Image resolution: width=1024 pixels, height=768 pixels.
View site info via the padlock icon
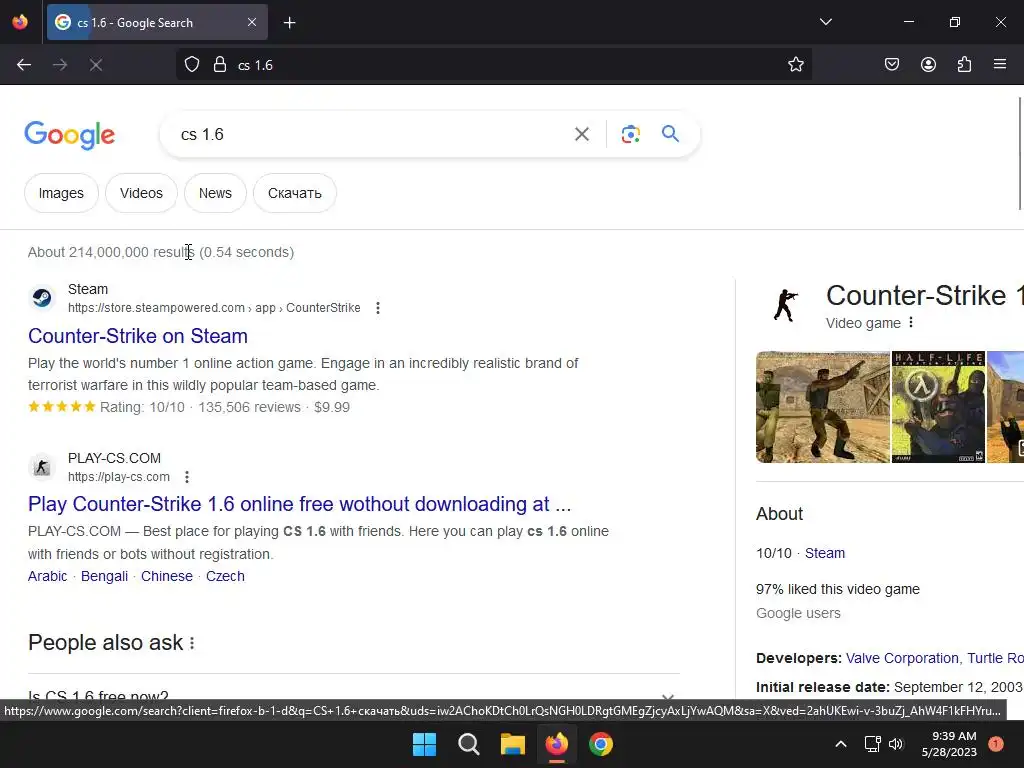click(x=220, y=65)
